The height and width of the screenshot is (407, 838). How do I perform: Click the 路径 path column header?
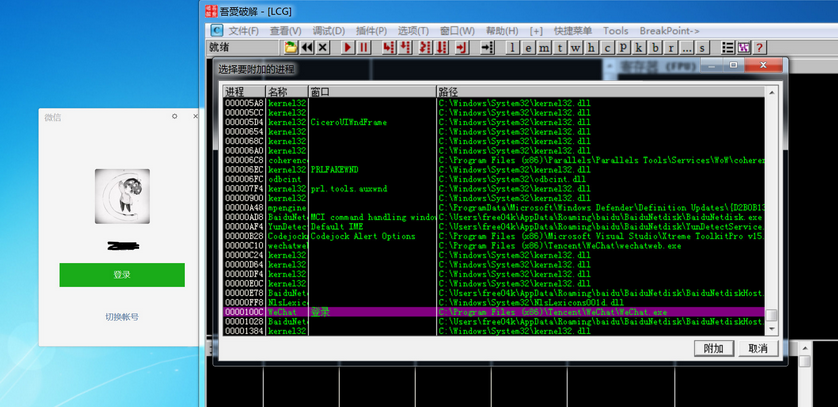[601, 91]
